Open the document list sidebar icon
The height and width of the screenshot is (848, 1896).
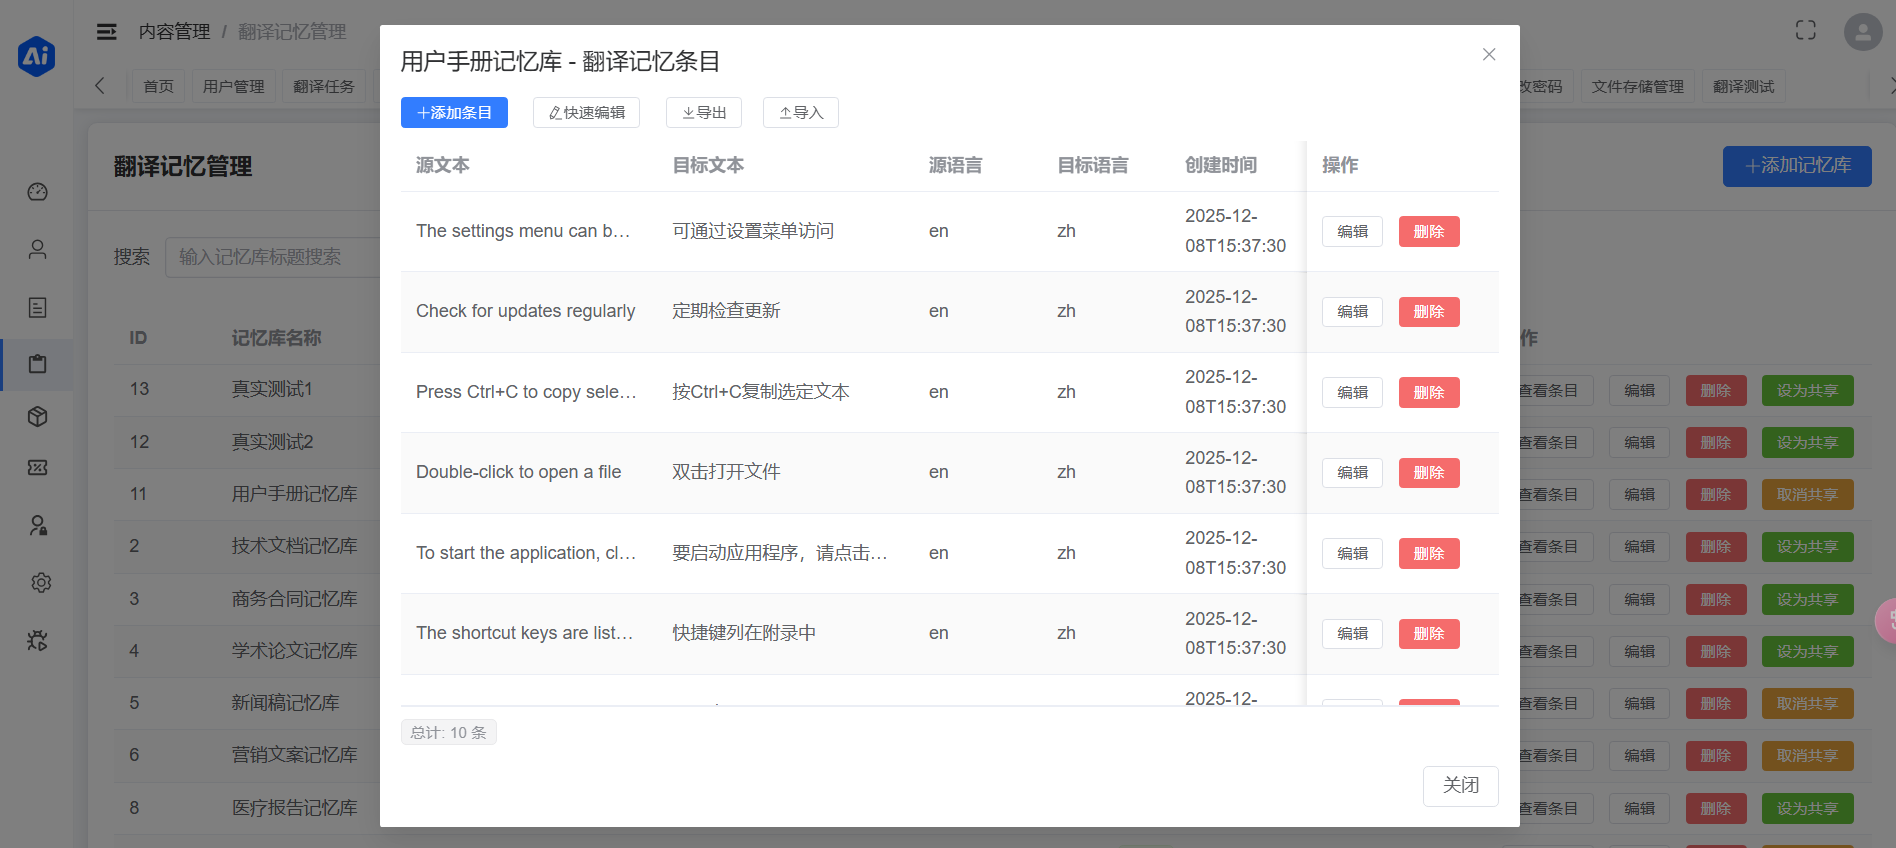coord(38,307)
